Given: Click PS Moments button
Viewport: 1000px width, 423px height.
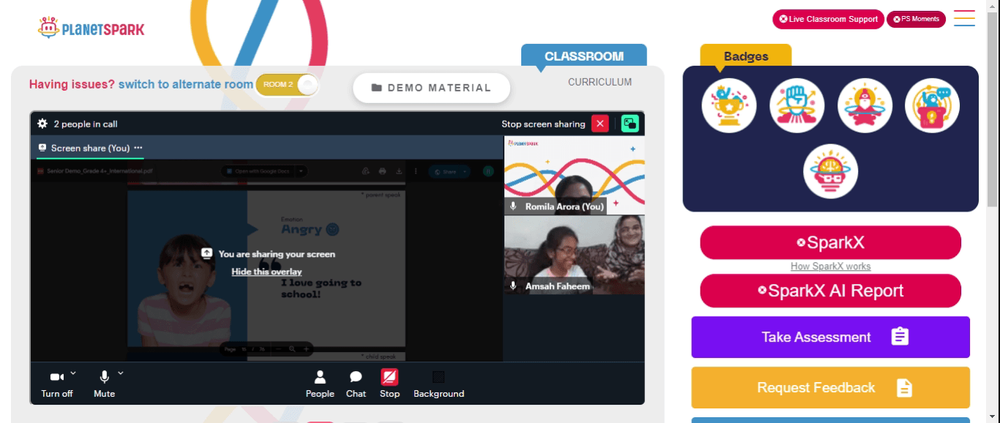Looking at the screenshot, I should click(x=916, y=19).
